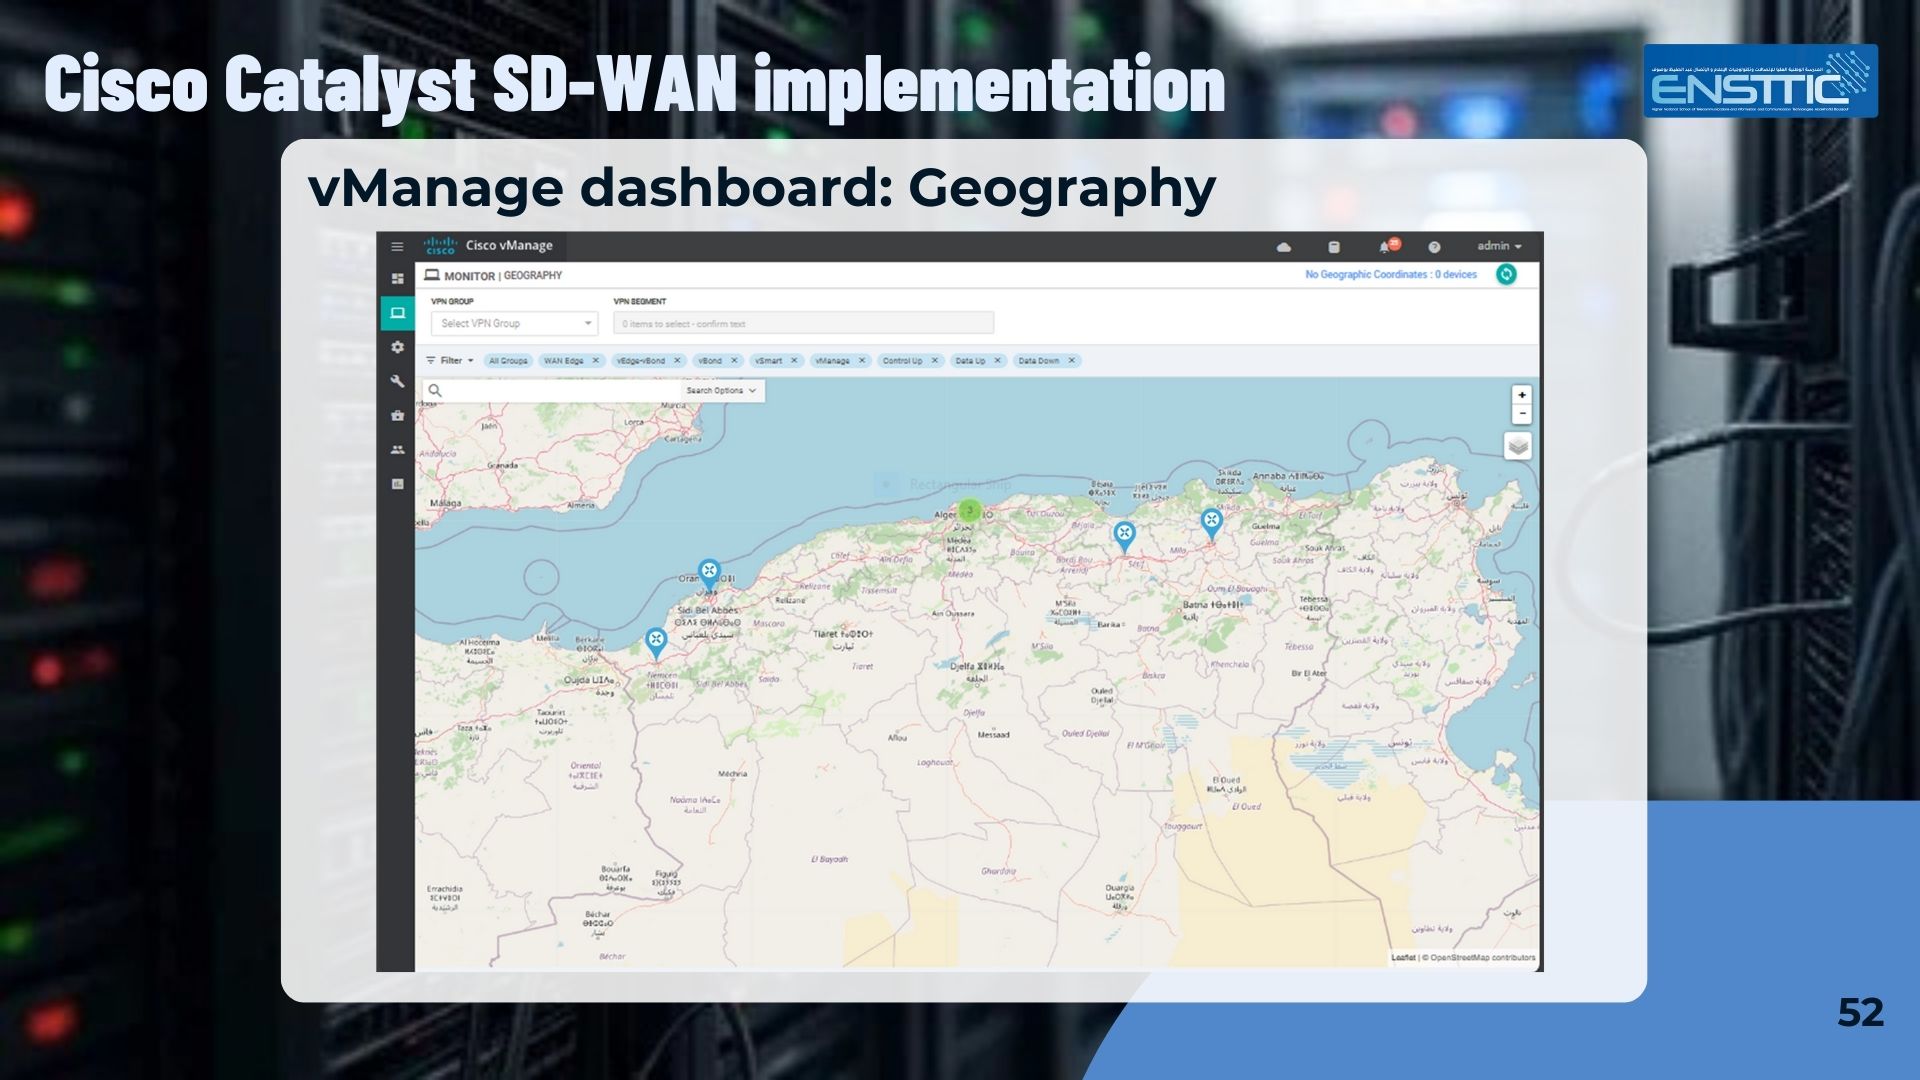Viewport: 1920px width, 1080px height.
Task: Dismiss the Data Down filter chip
Action: 1072,360
